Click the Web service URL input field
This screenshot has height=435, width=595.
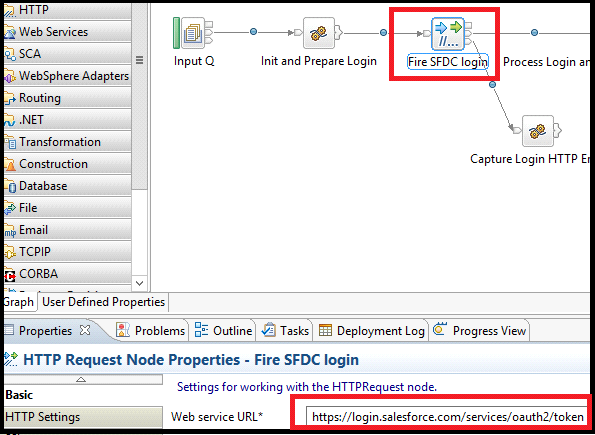coord(446,417)
